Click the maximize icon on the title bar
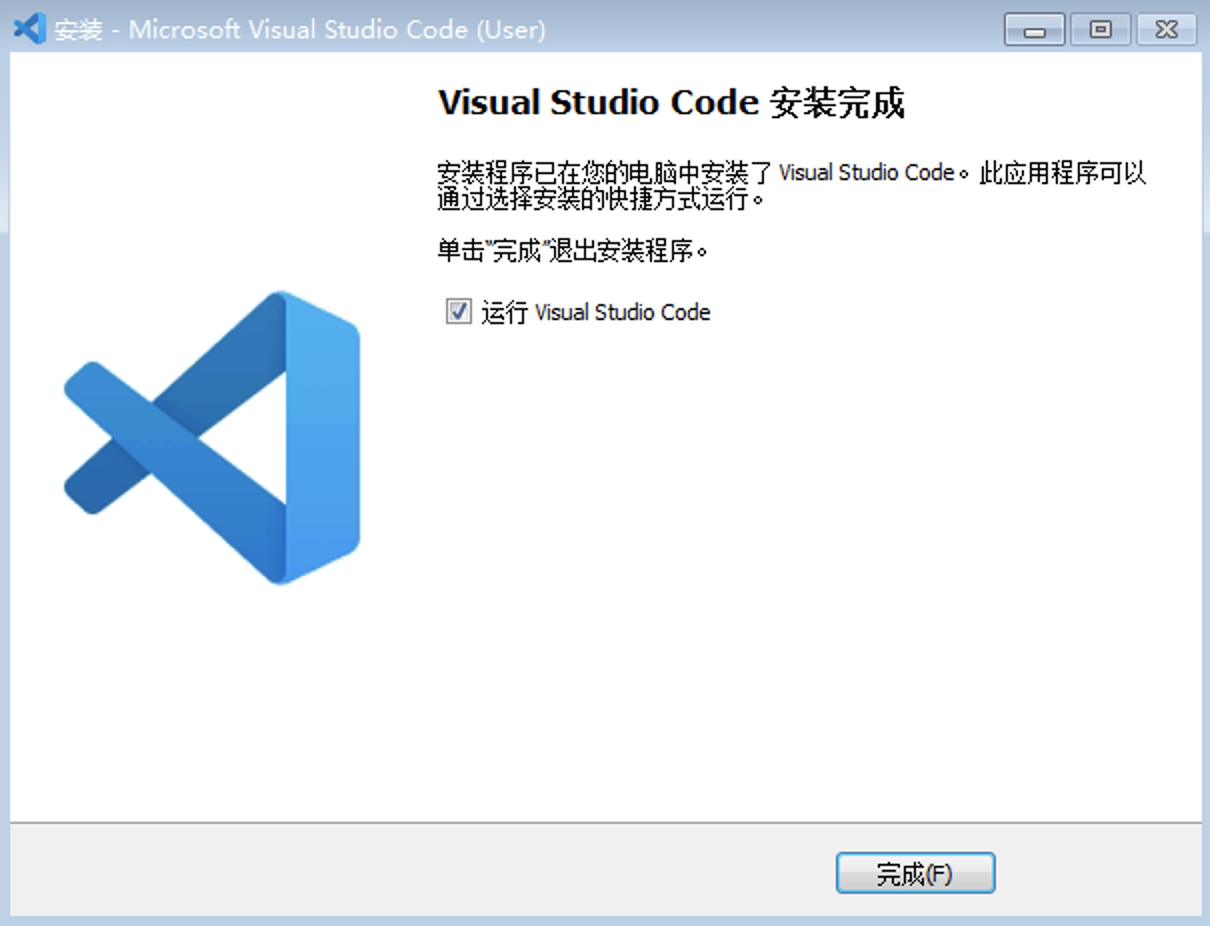1210x926 pixels. [1098, 29]
